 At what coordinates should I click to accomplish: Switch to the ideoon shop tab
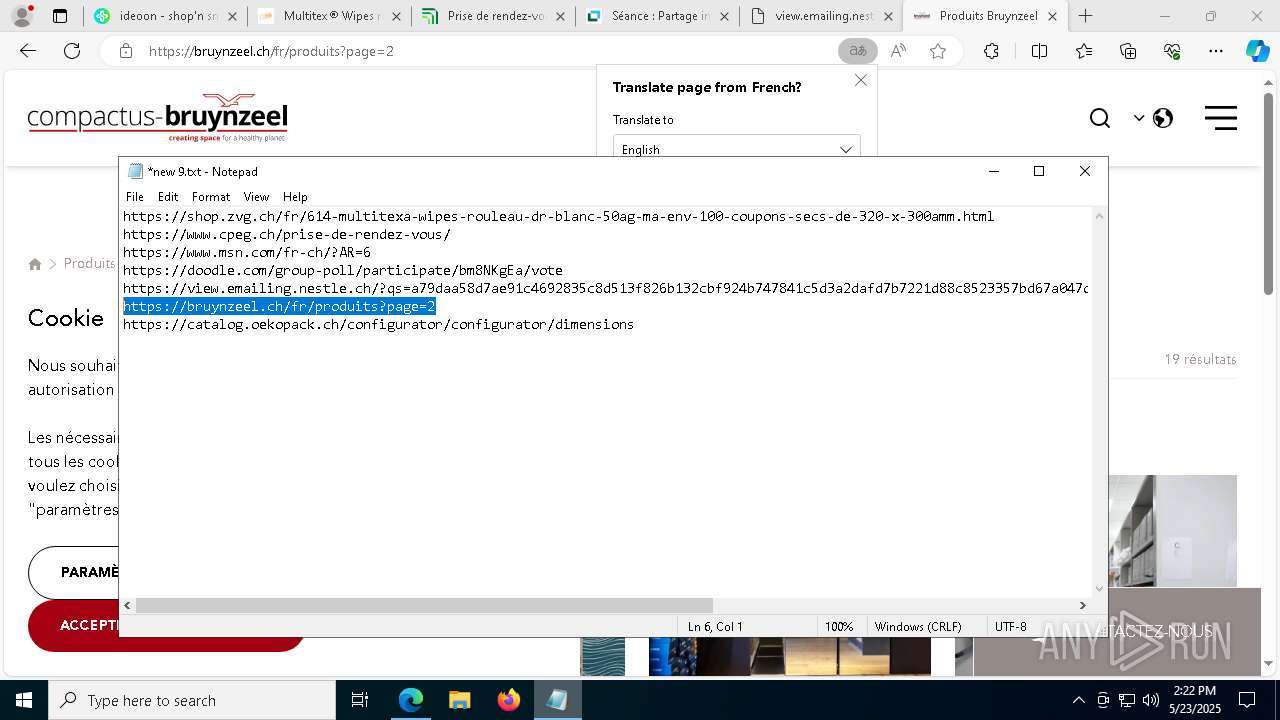point(165,16)
